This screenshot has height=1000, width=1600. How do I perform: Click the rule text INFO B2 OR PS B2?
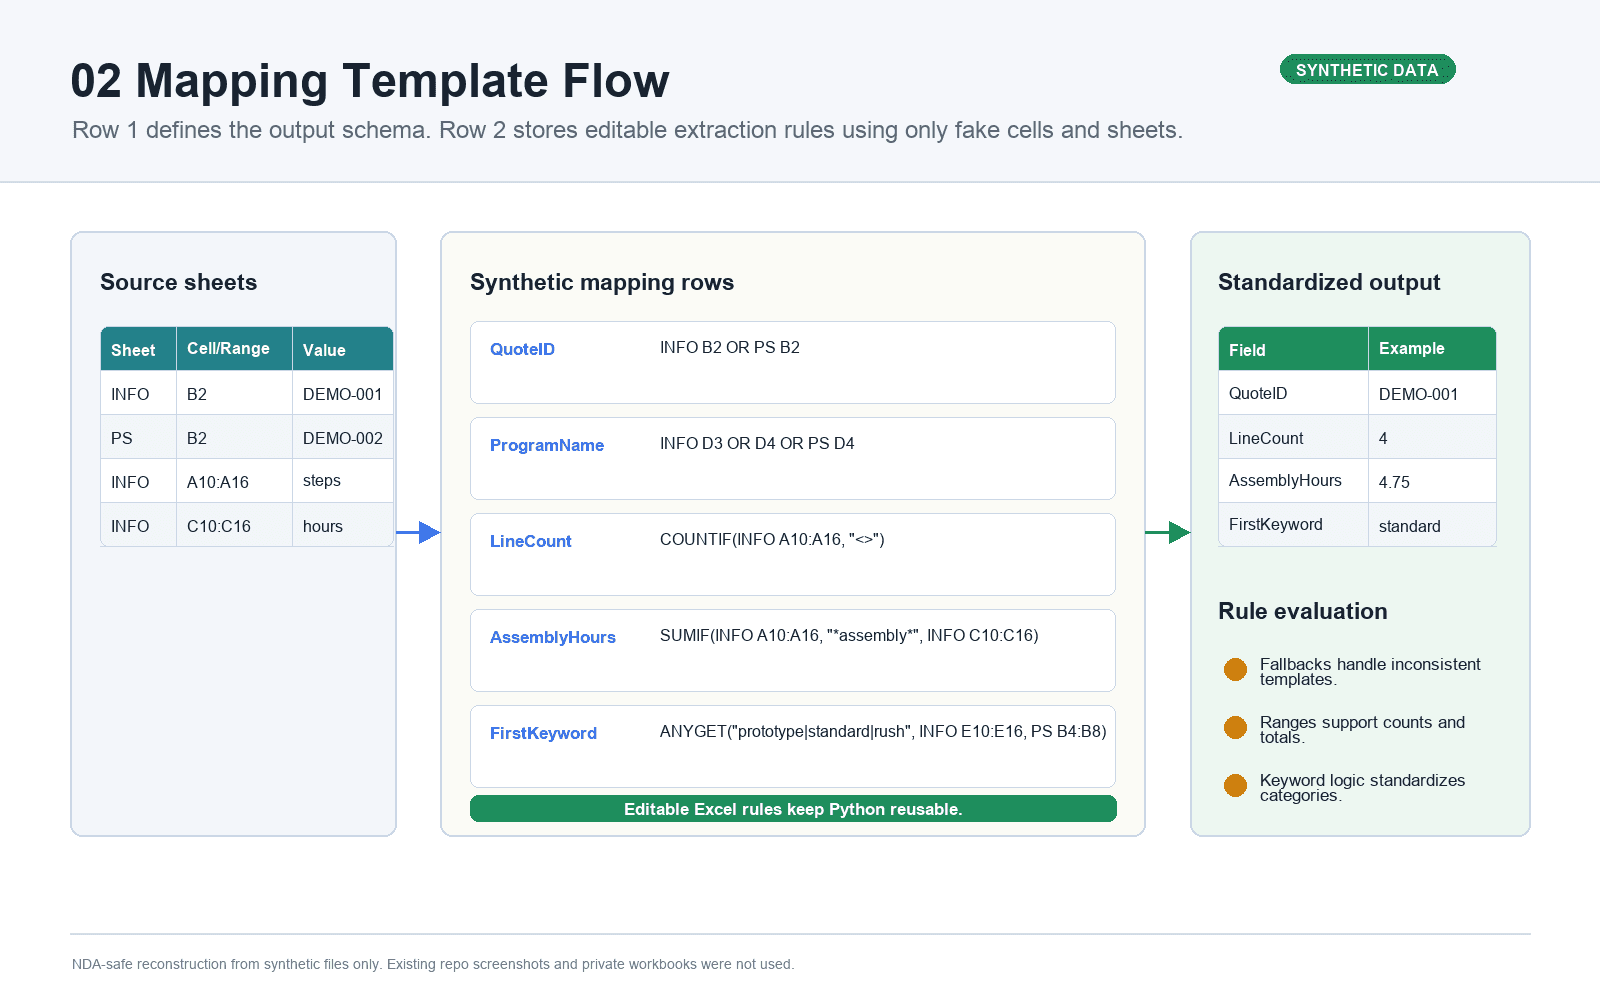[730, 347]
